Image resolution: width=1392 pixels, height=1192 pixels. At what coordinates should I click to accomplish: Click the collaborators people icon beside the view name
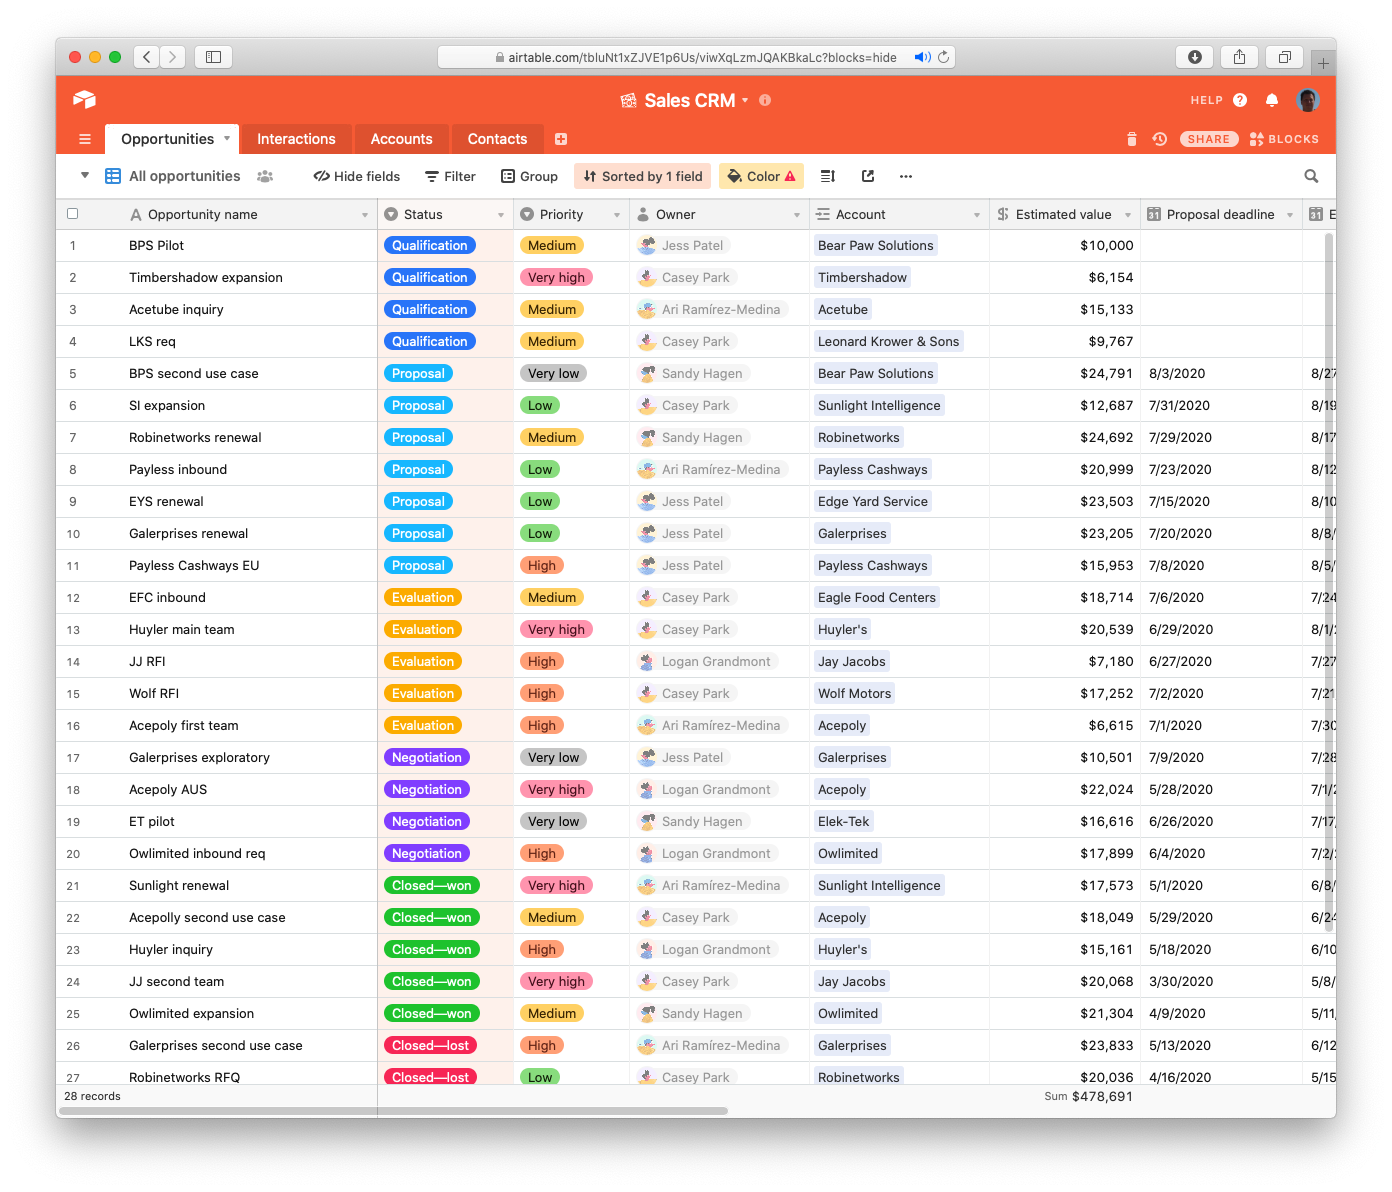(x=265, y=176)
